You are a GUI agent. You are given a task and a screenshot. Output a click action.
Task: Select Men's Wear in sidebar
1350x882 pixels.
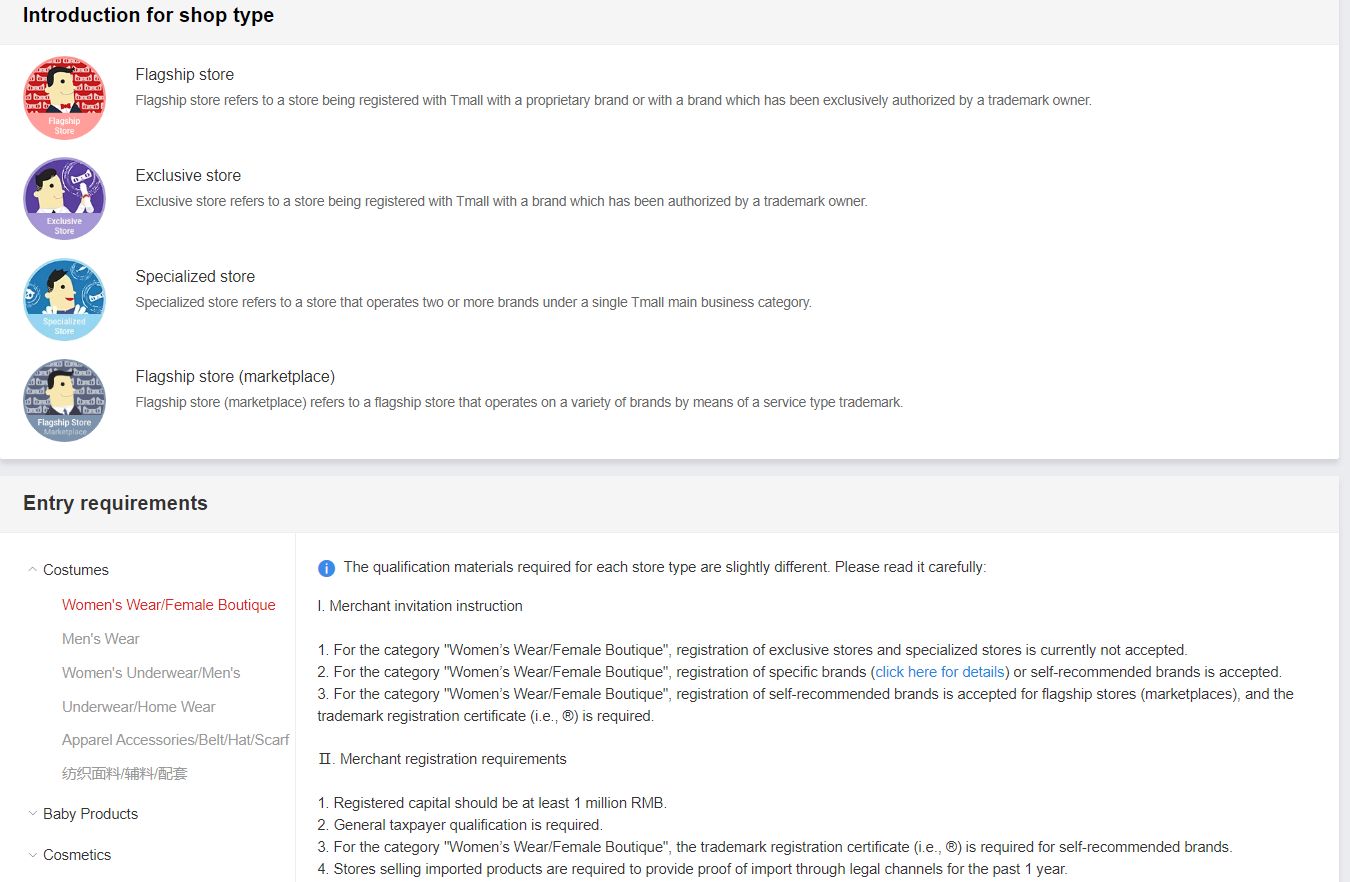100,639
